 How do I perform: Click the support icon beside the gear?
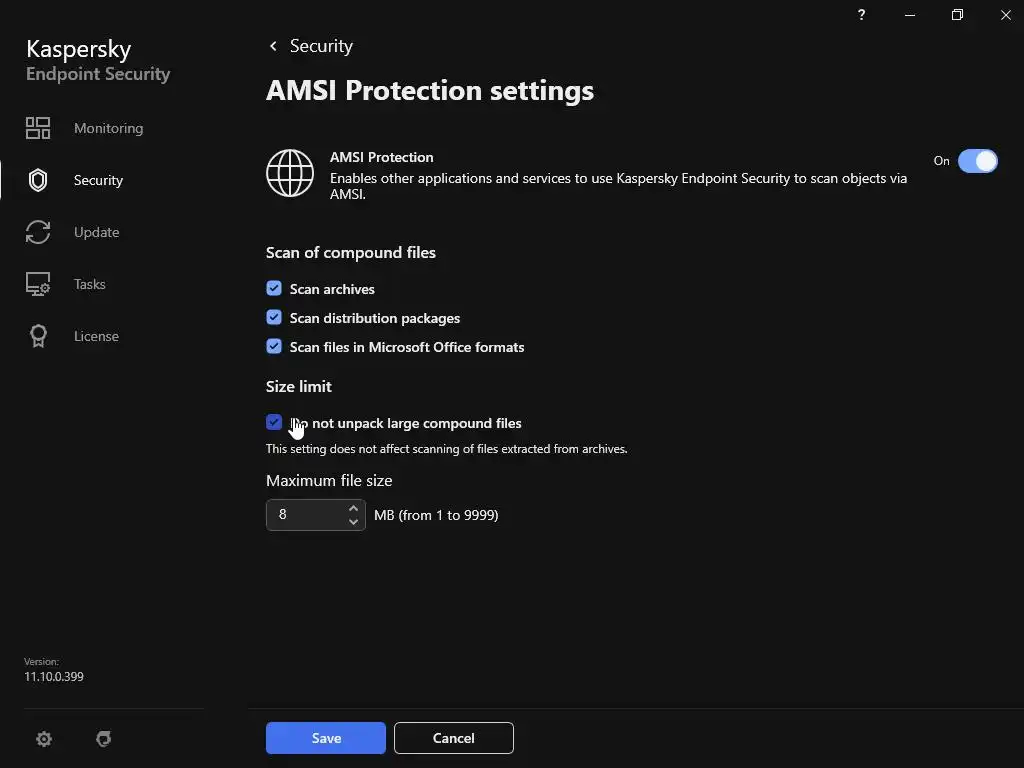click(103, 739)
